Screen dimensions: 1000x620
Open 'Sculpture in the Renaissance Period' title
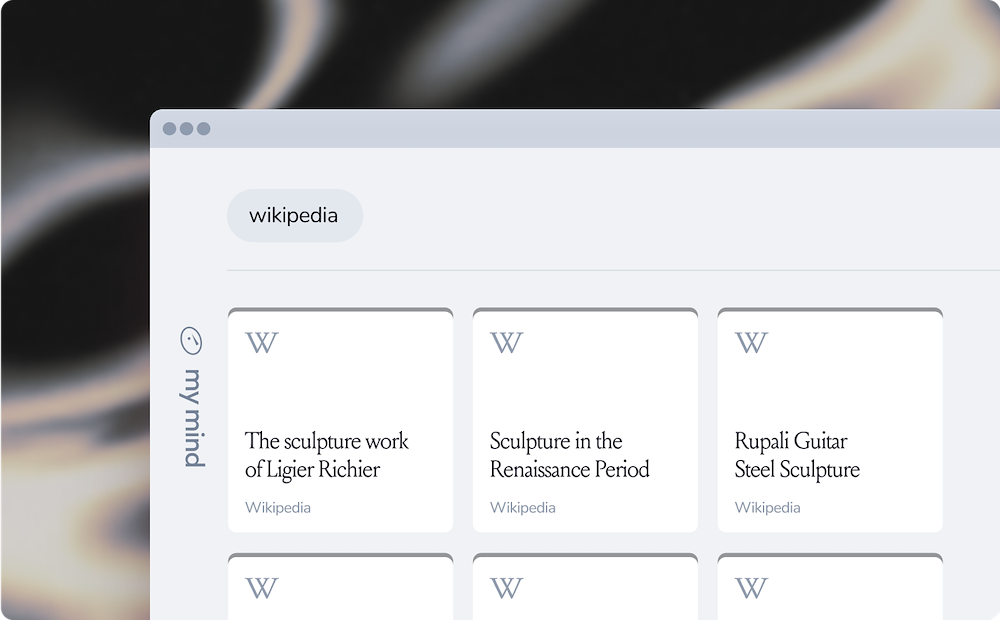click(x=570, y=455)
